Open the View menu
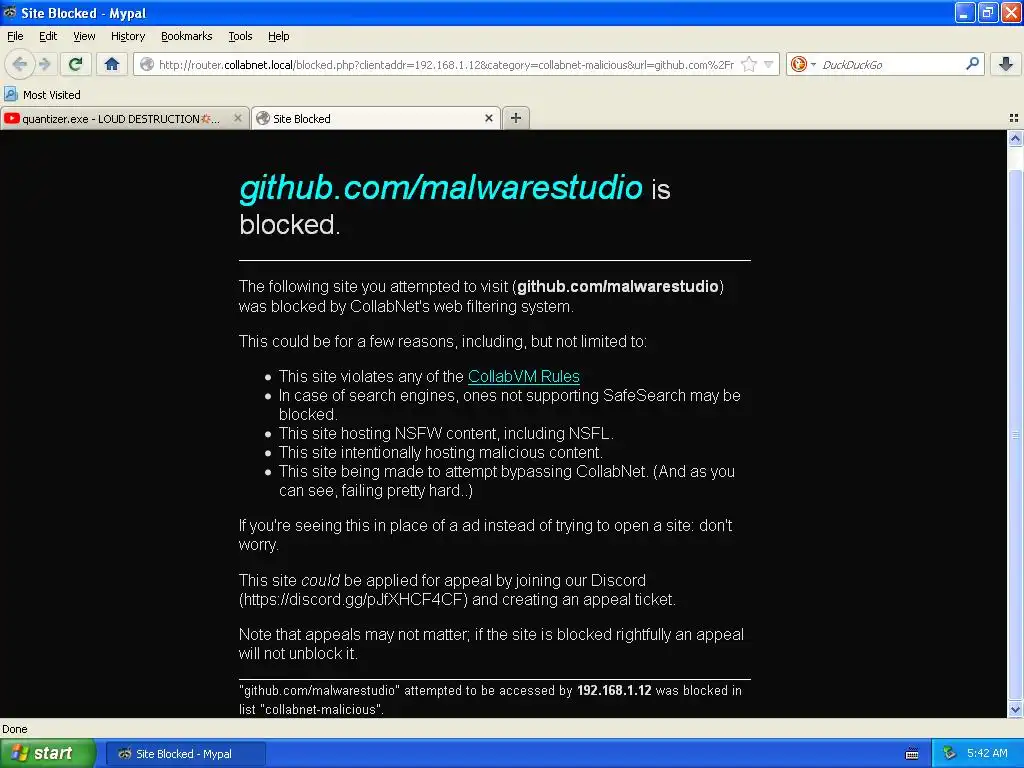1024x768 pixels. click(x=84, y=36)
